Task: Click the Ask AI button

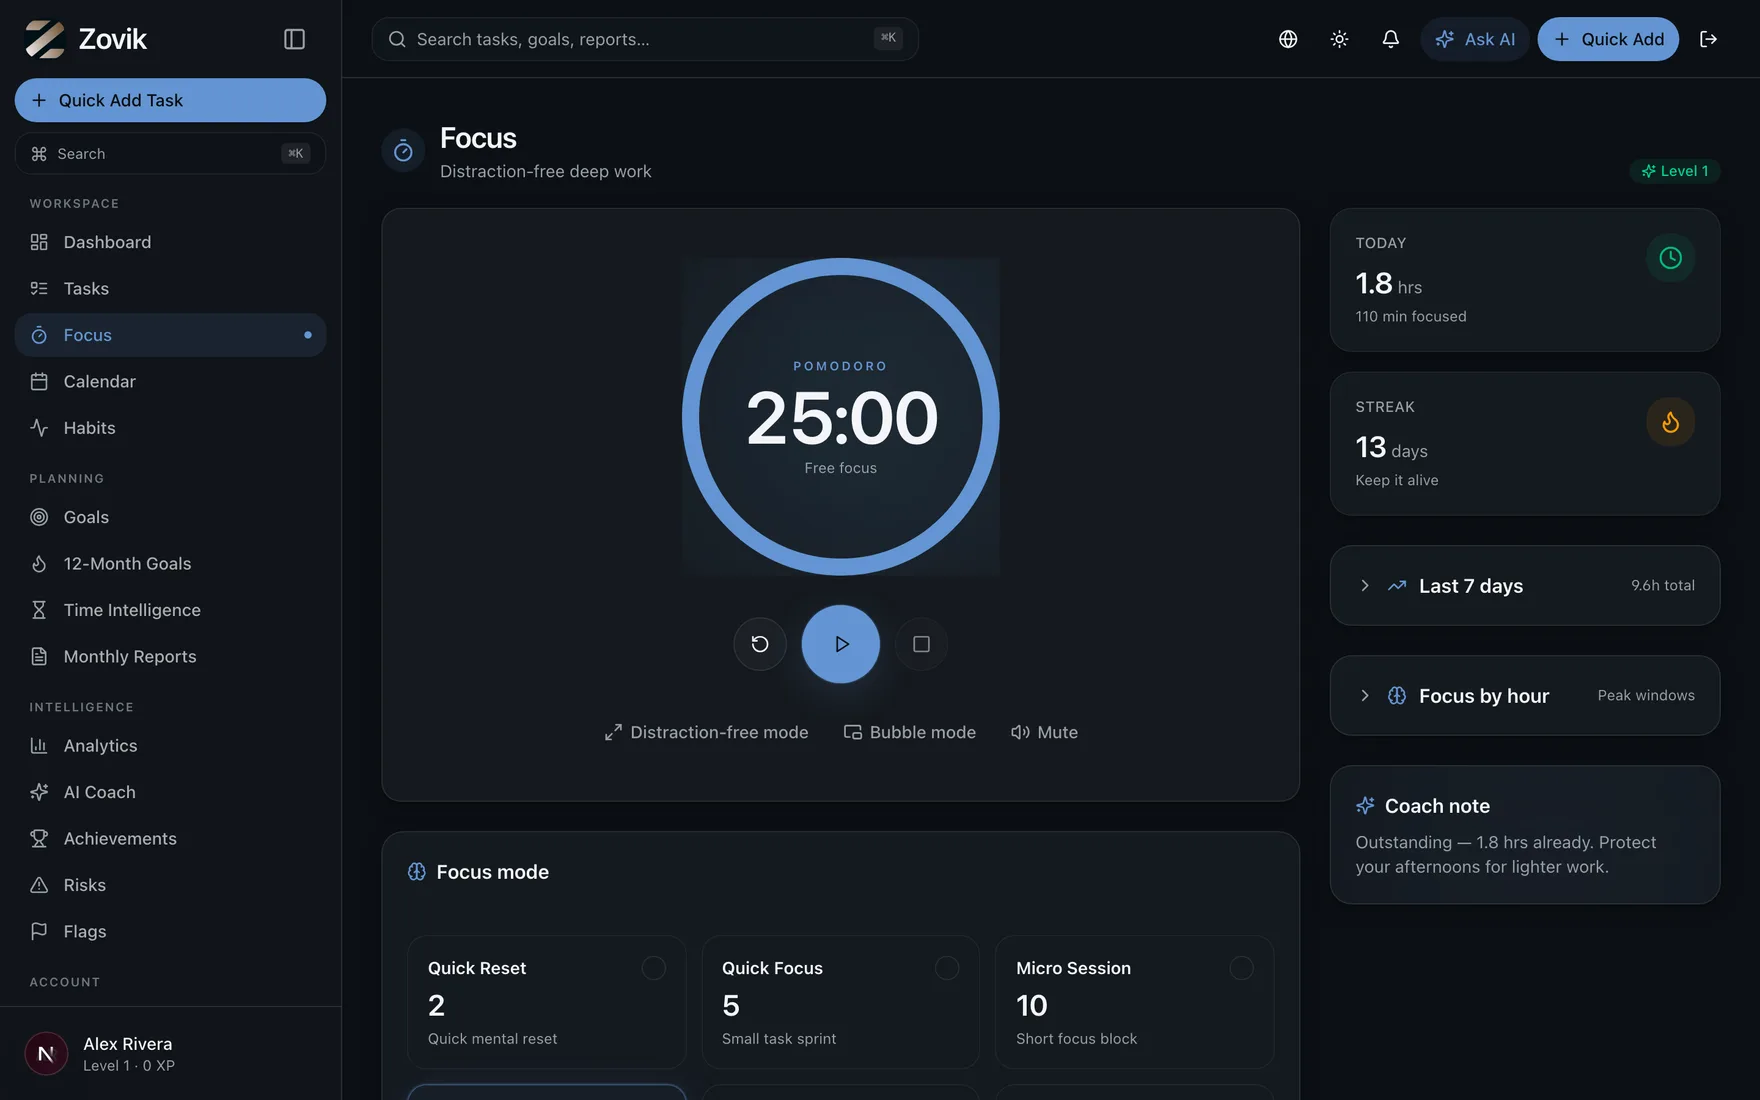Action: (1475, 39)
